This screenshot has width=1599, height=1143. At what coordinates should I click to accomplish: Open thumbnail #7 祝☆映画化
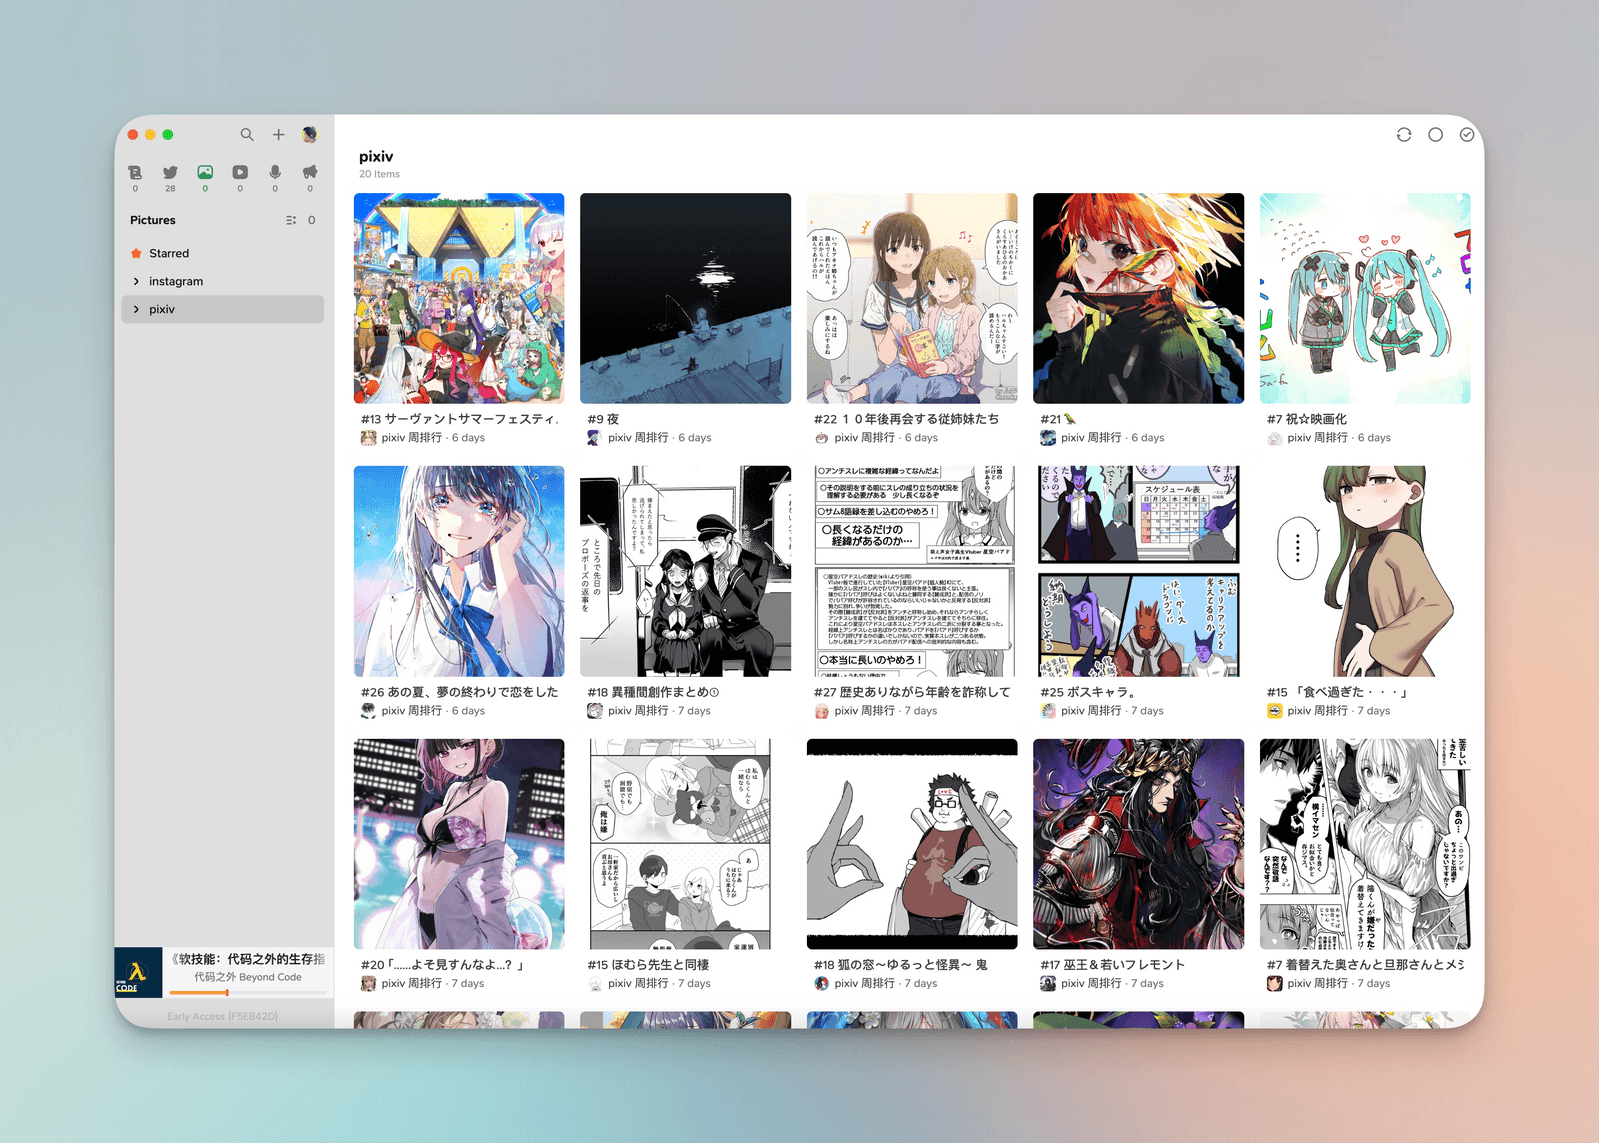(1365, 298)
